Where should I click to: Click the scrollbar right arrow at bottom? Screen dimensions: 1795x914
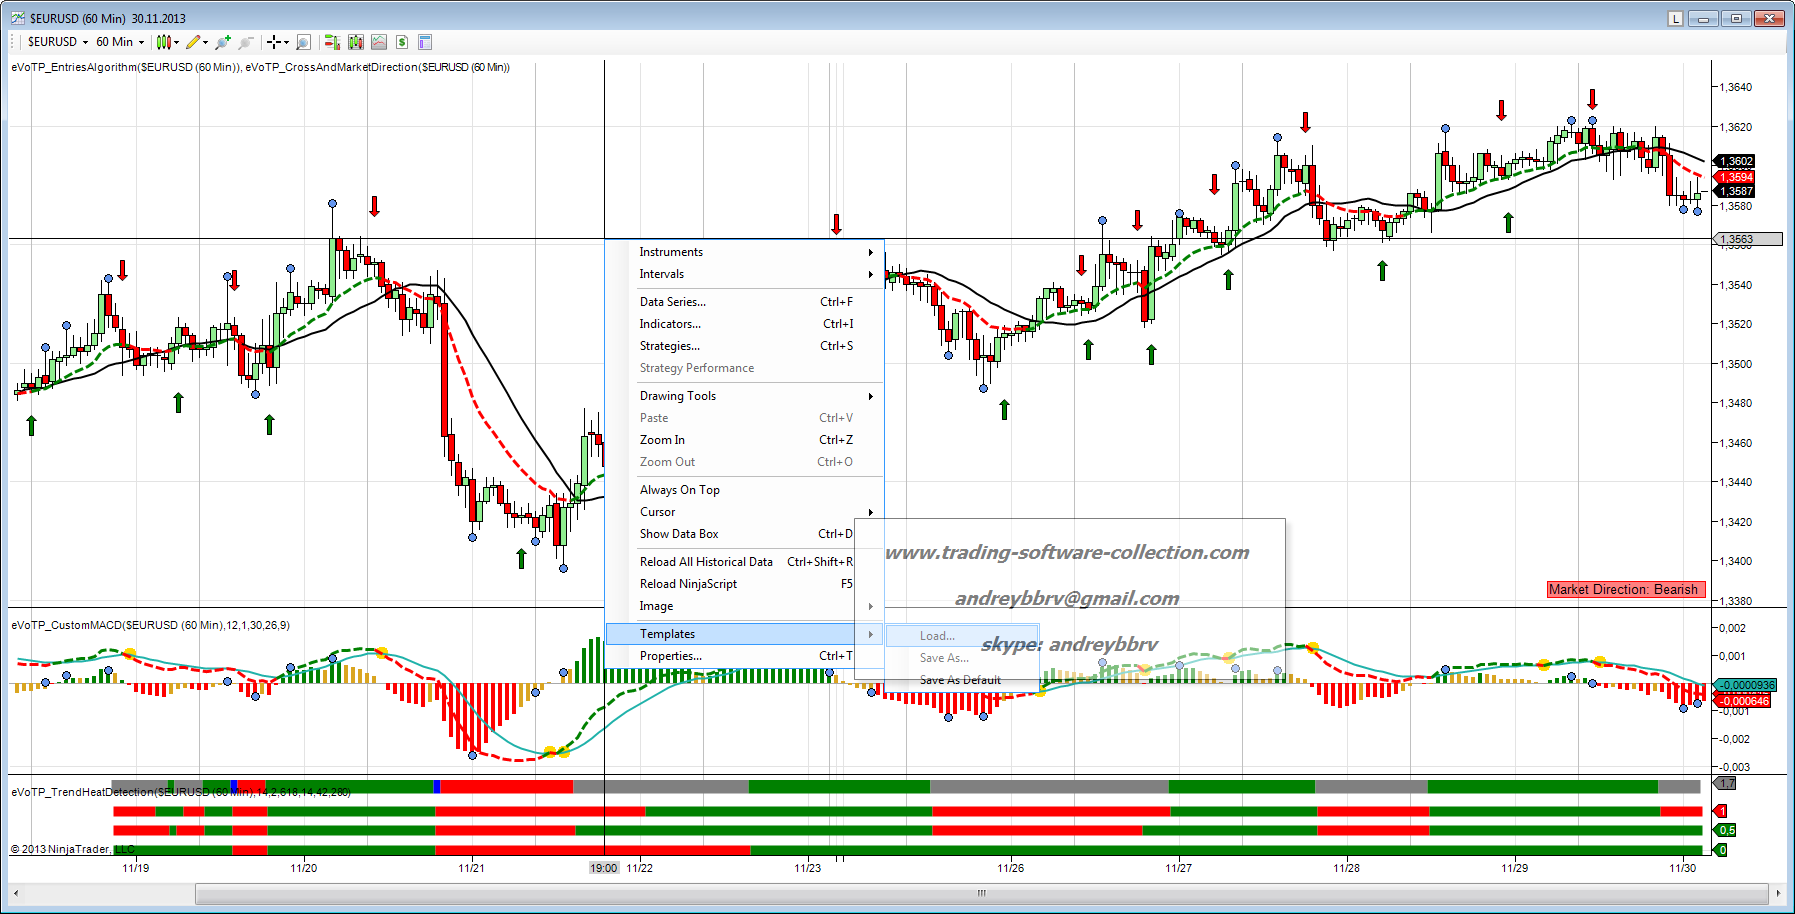pos(1777,893)
